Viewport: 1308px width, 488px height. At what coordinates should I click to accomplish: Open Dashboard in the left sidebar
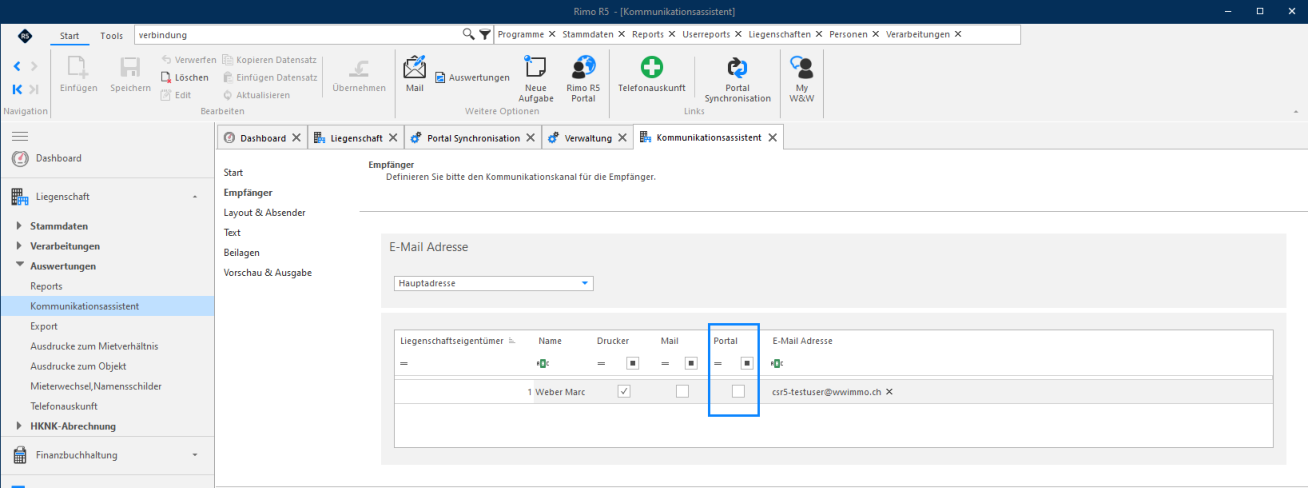coord(59,158)
